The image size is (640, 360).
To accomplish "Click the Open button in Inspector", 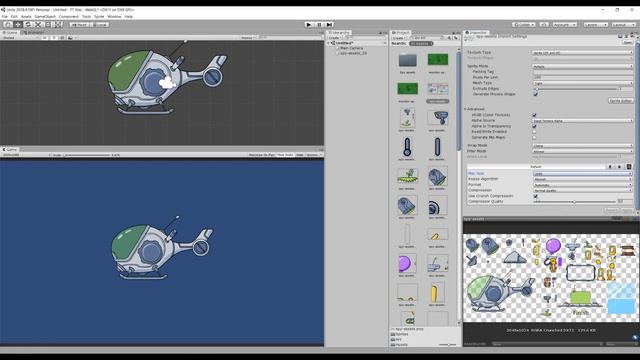I will point(628,42).
